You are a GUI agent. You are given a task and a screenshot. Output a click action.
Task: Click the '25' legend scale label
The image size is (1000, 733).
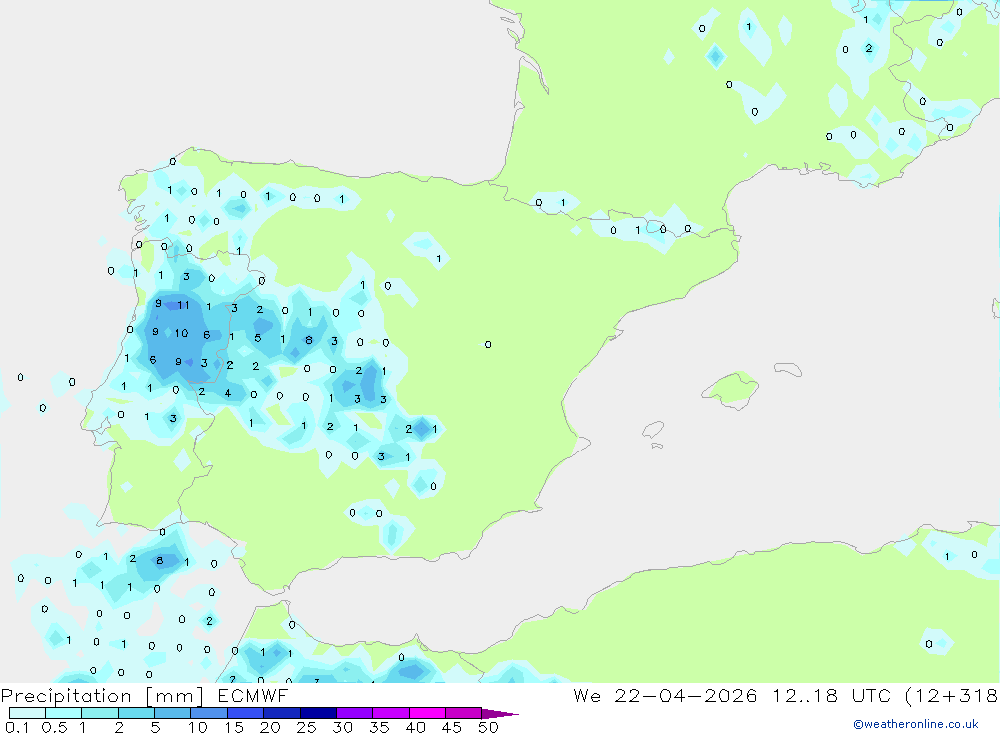tap(306, 727)
